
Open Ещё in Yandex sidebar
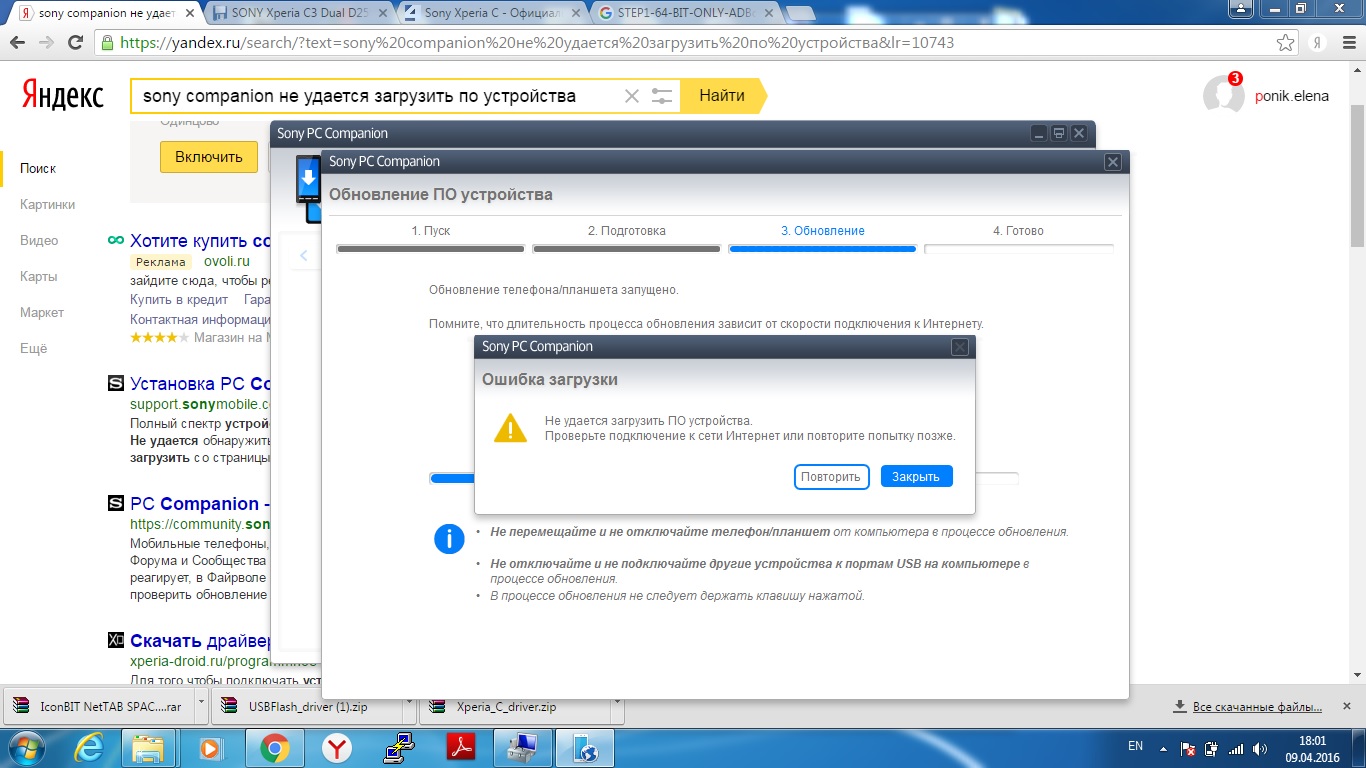(33, 349)
